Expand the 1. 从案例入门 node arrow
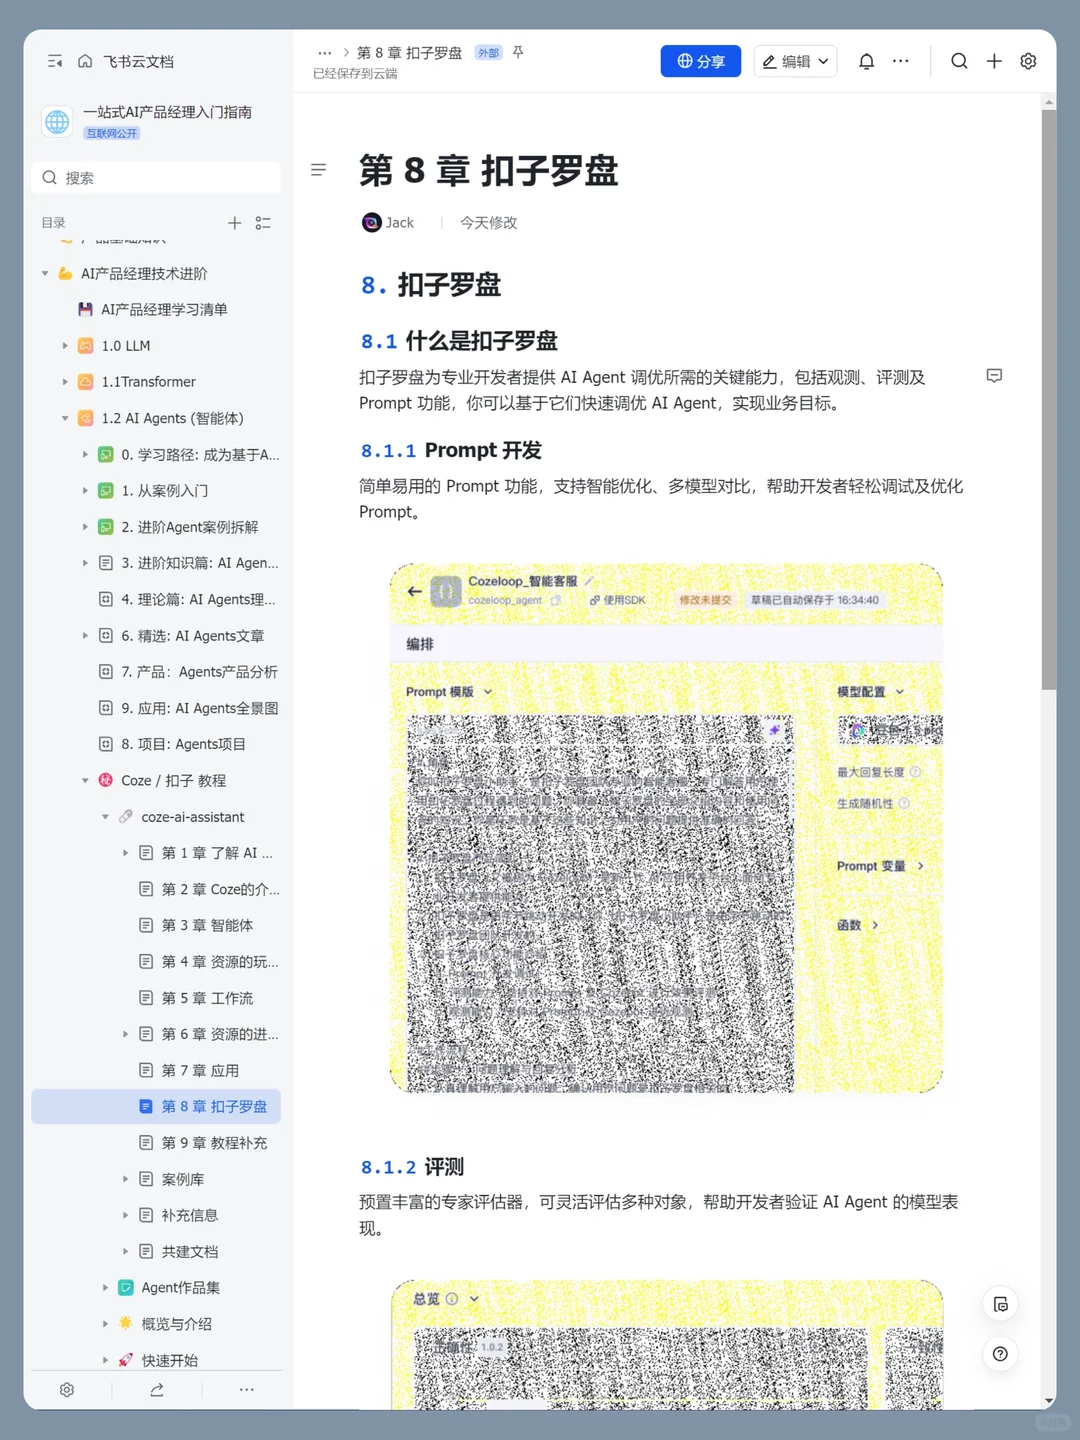Screen dimensions: 1080x1440 (x=85, y=491)
